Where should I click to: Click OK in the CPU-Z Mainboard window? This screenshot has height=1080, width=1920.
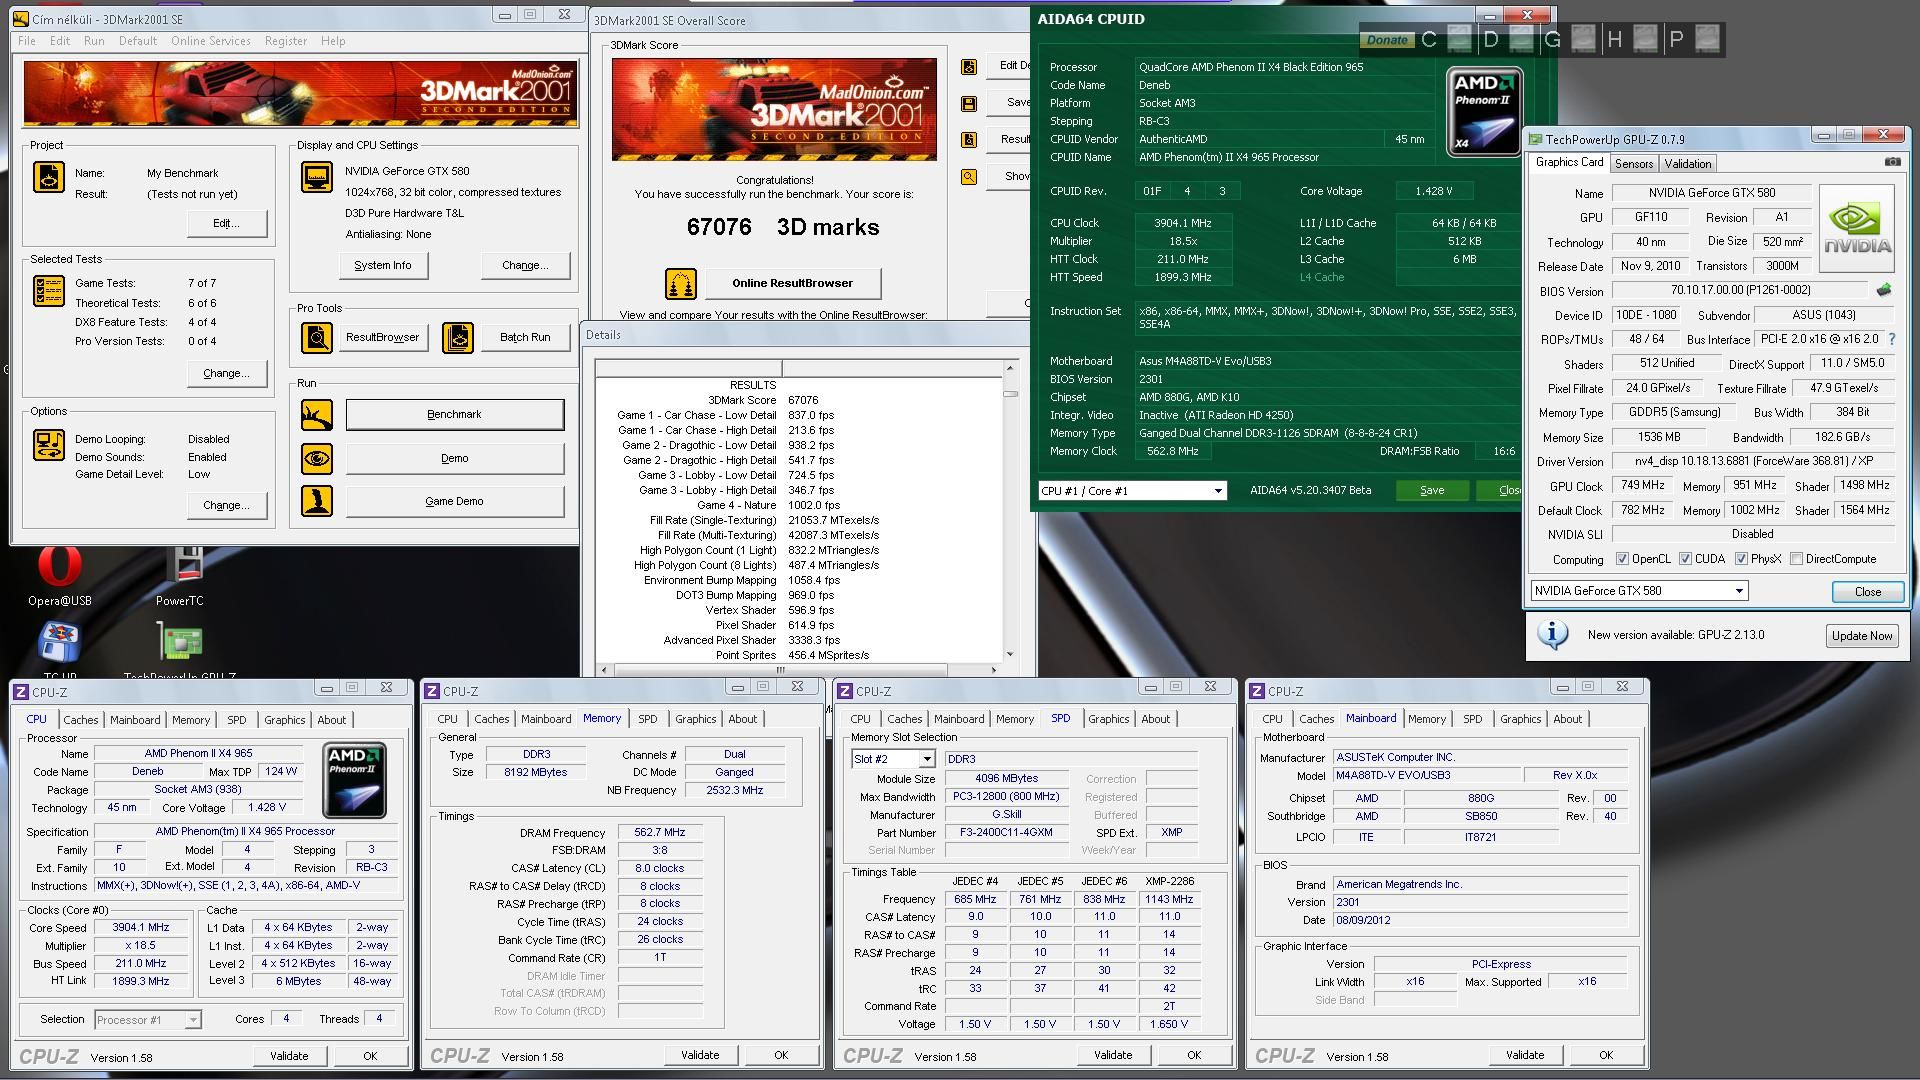coord(1606,1055)
